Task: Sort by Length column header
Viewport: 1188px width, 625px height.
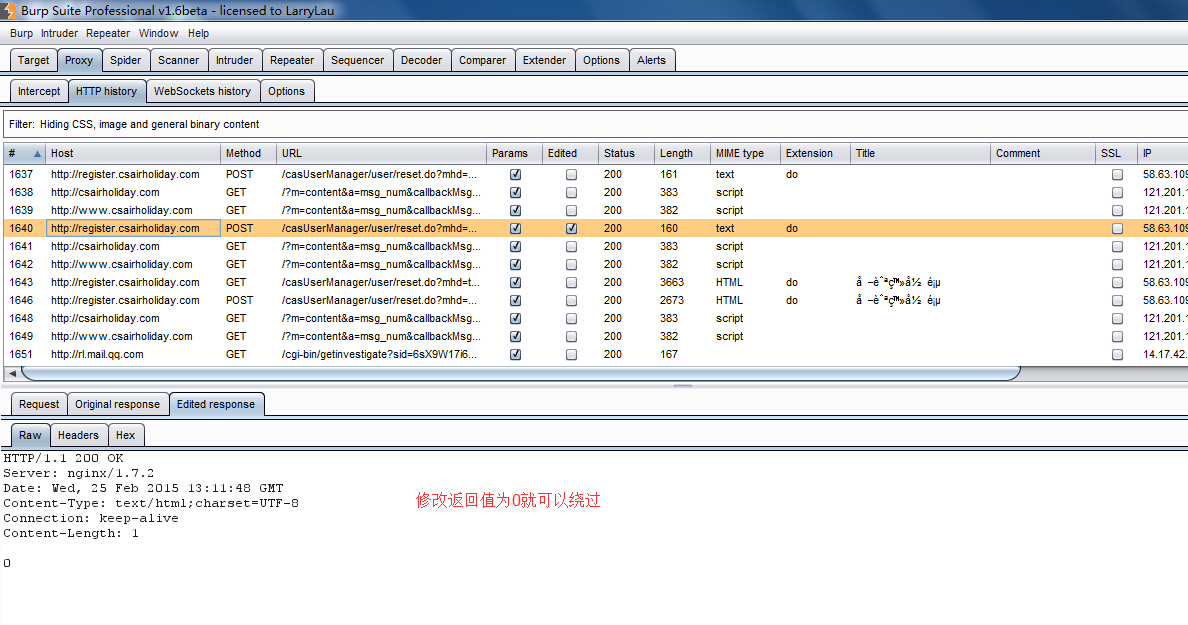Action: [x=682, y=153]
